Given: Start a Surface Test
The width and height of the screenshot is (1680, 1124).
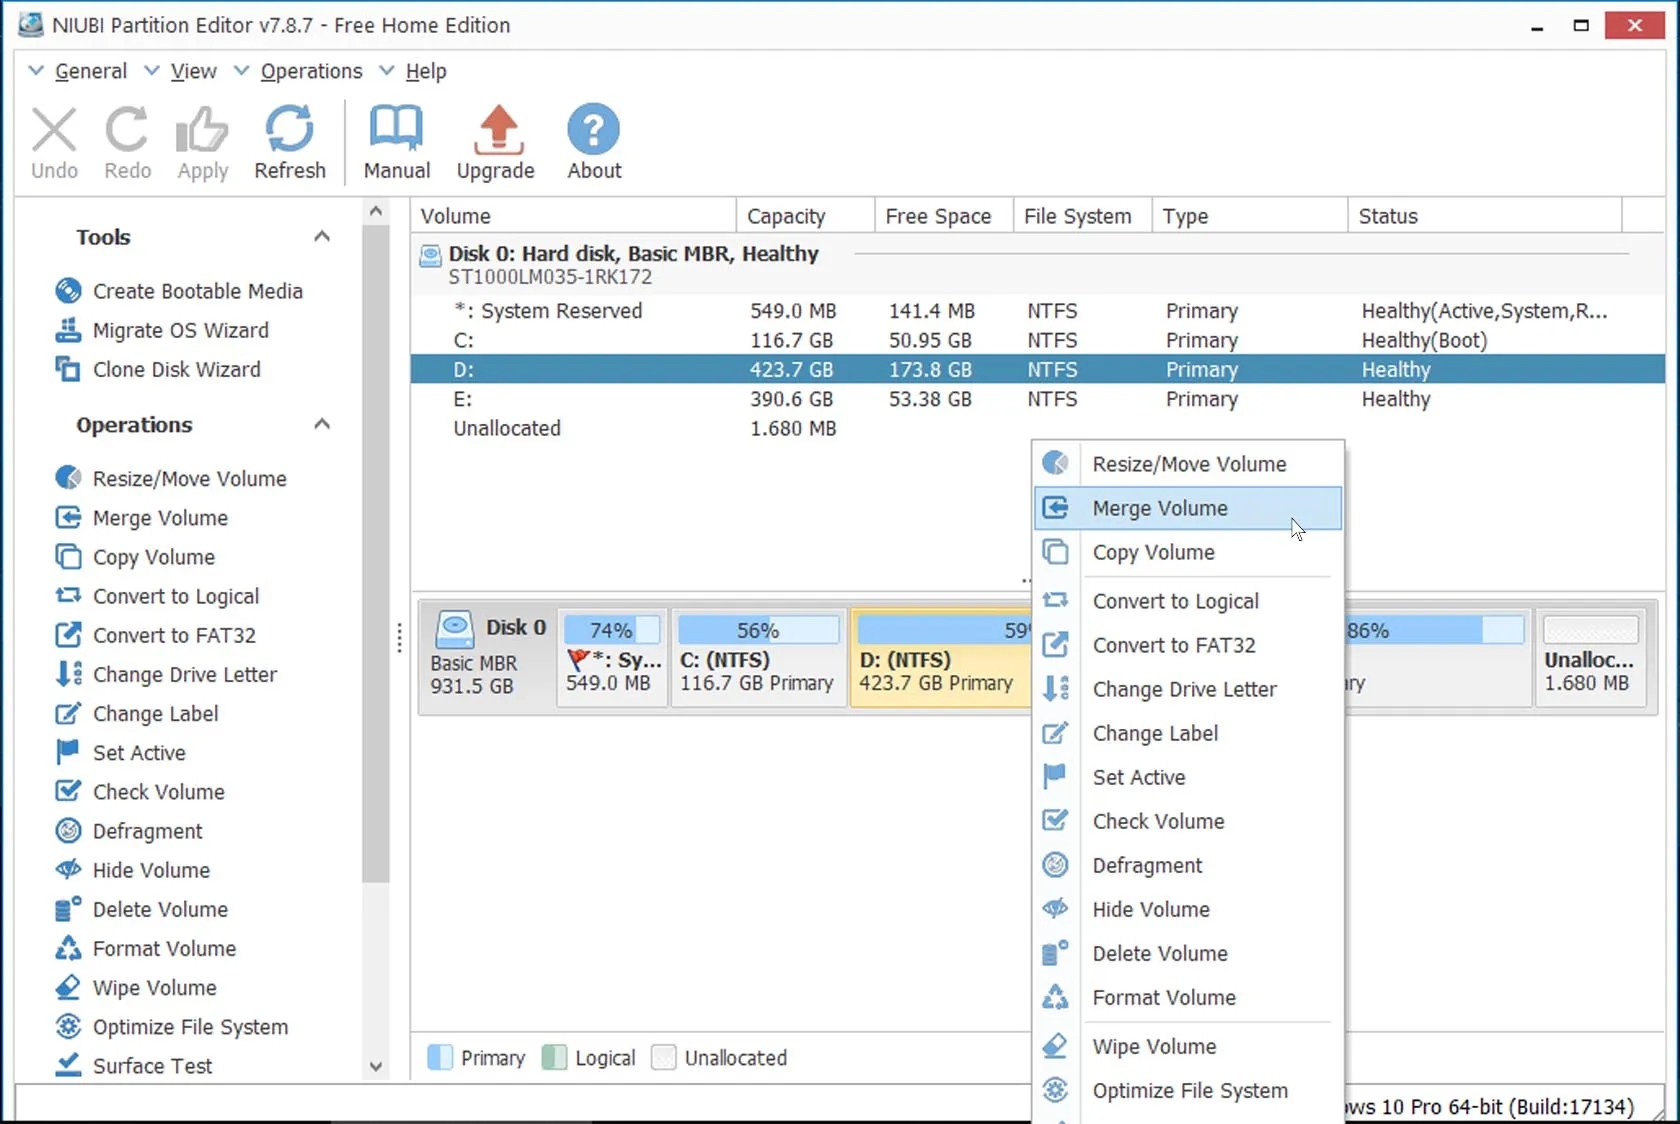Looking at the screenshot, I should [x=151, y=1066].
